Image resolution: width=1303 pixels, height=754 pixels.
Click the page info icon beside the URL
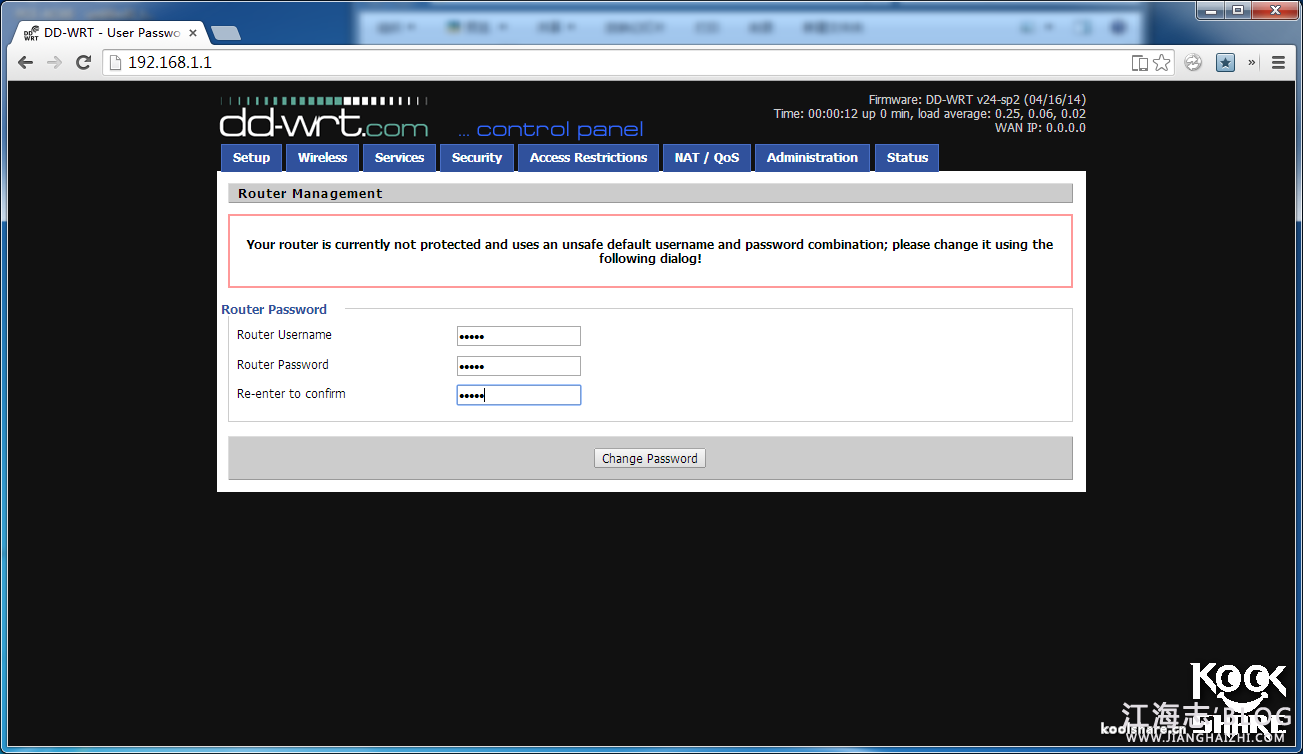coord(115,63)
